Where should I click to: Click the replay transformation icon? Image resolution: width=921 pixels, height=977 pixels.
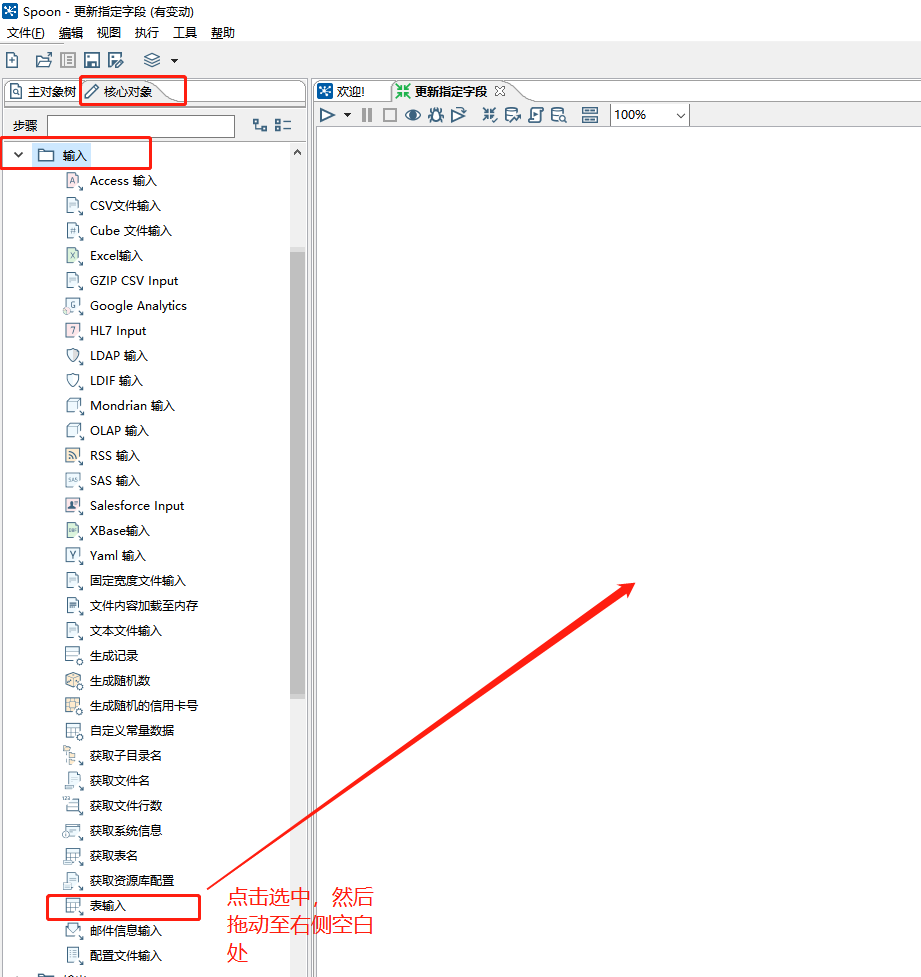(459, 115)
